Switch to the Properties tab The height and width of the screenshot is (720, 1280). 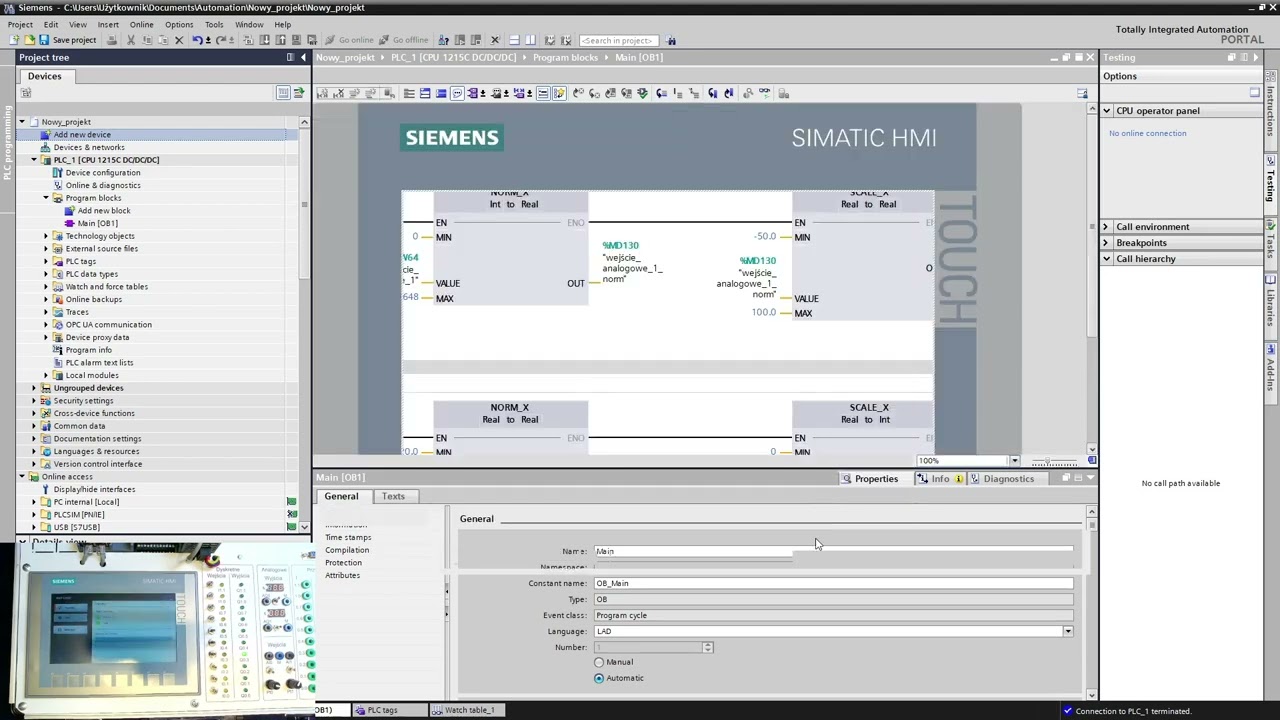pos(869,479)
